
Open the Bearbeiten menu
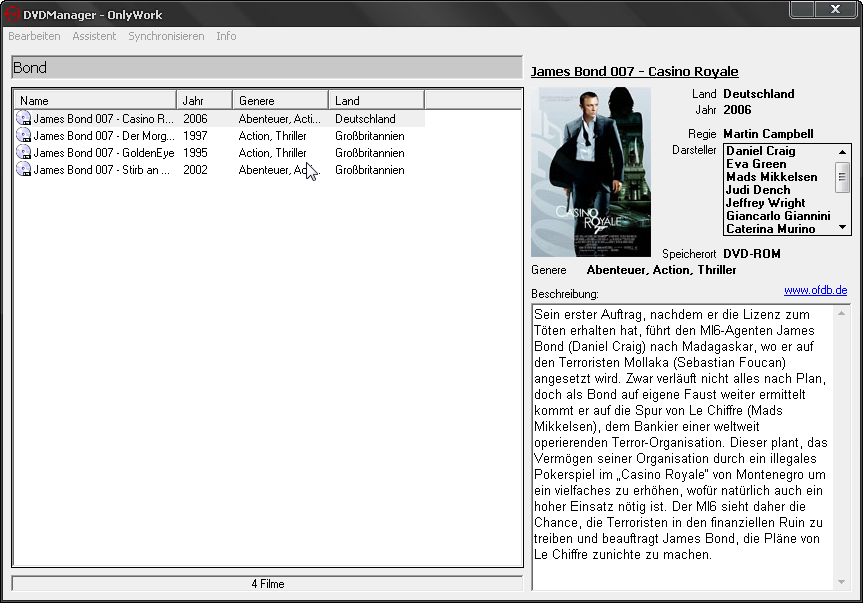point(34,36)
